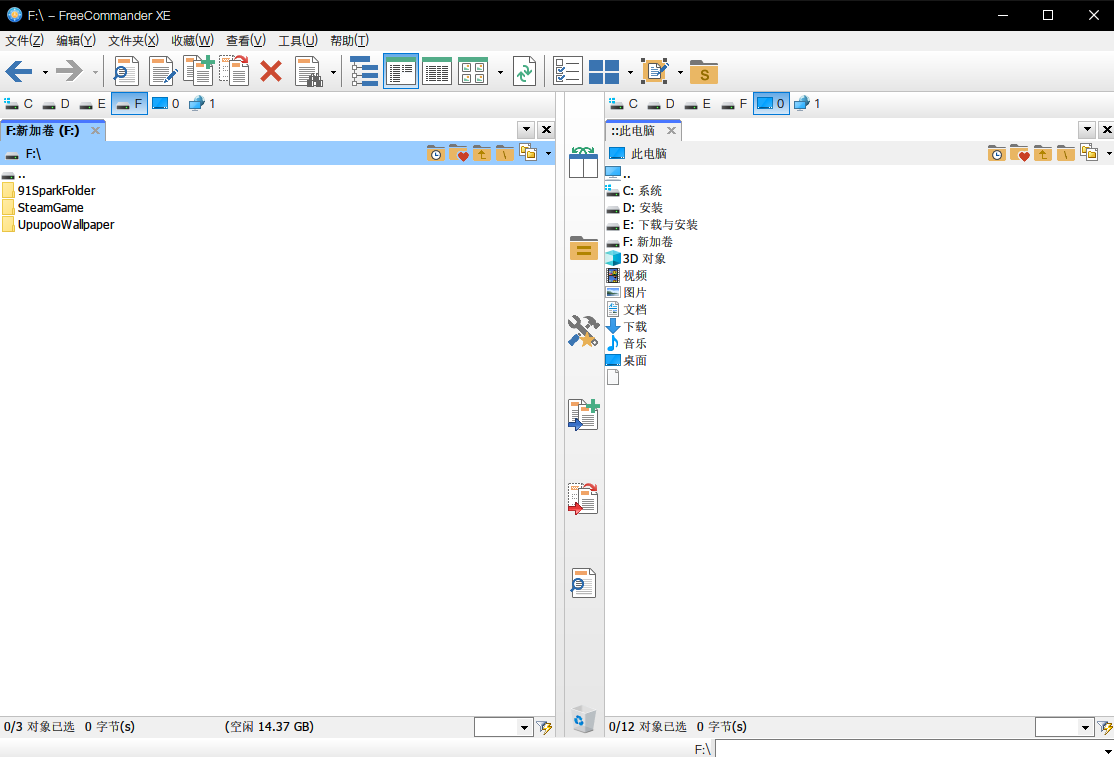Switch to the highlighted F drive button
Screen dimensions: 1114x757
point(129,103)
